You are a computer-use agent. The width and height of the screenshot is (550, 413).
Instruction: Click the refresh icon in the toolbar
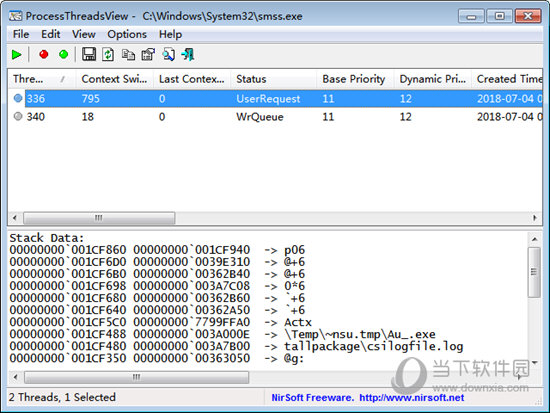coord(108,54)
